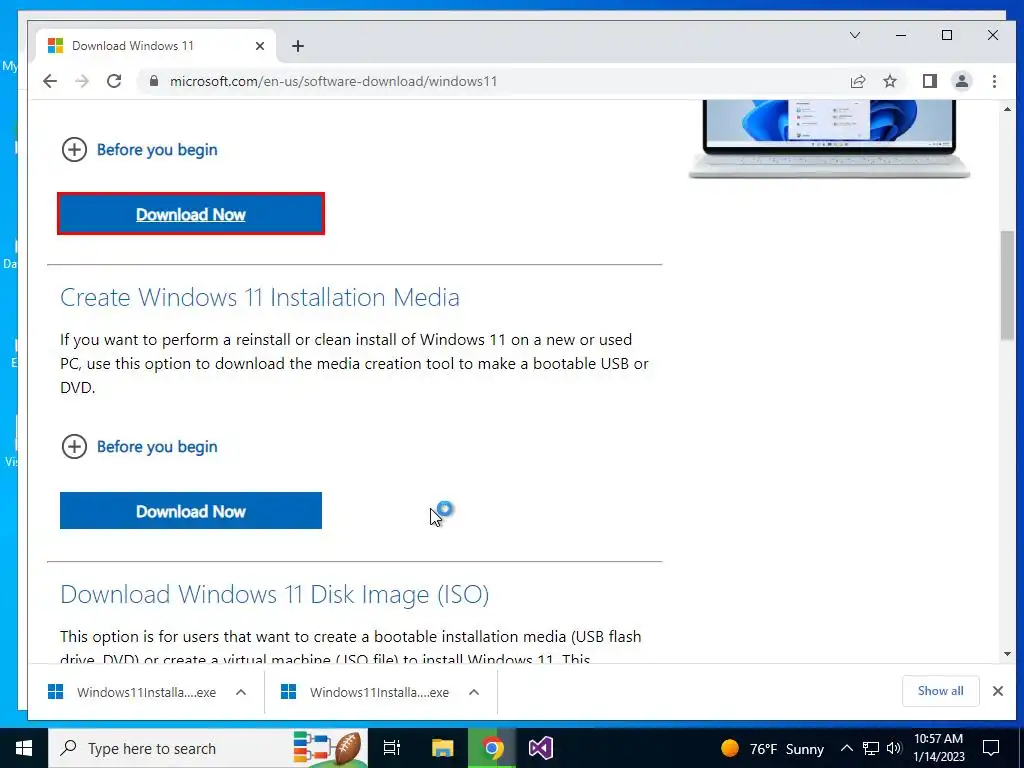Open the Chrome profile avatar menu

[961, 81]
